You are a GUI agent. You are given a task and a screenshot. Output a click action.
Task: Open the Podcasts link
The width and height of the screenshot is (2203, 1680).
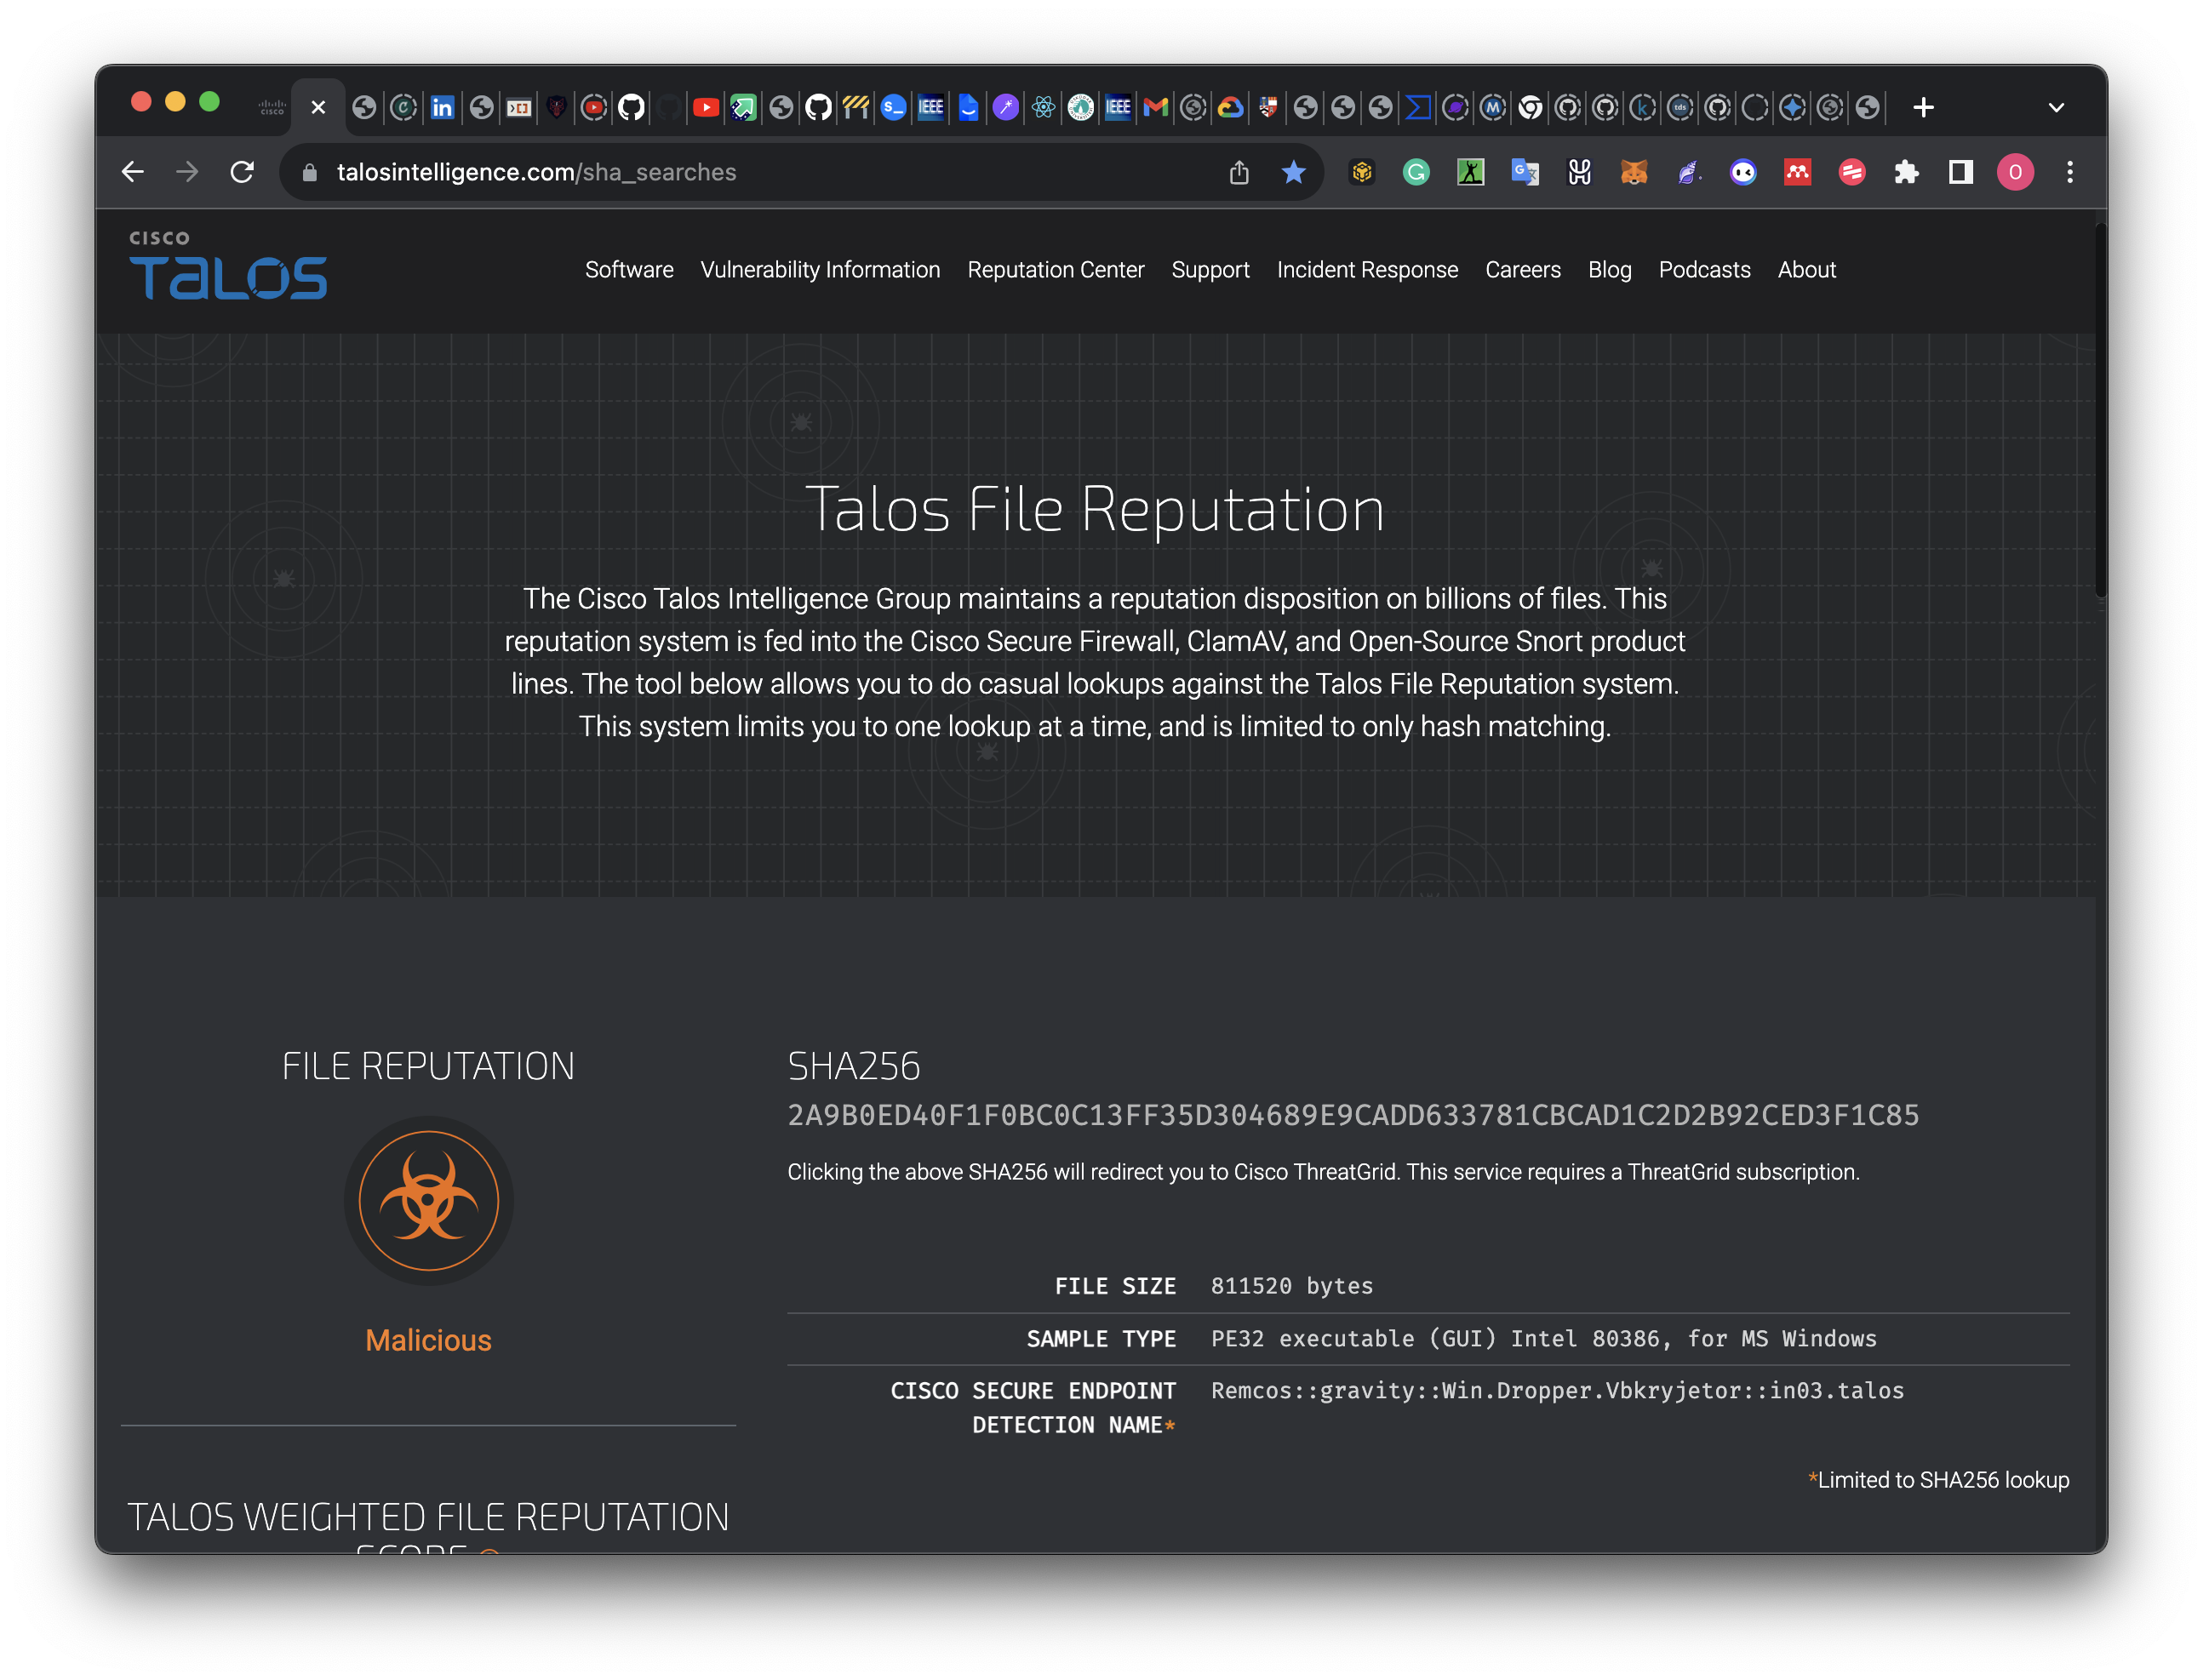1704,270
